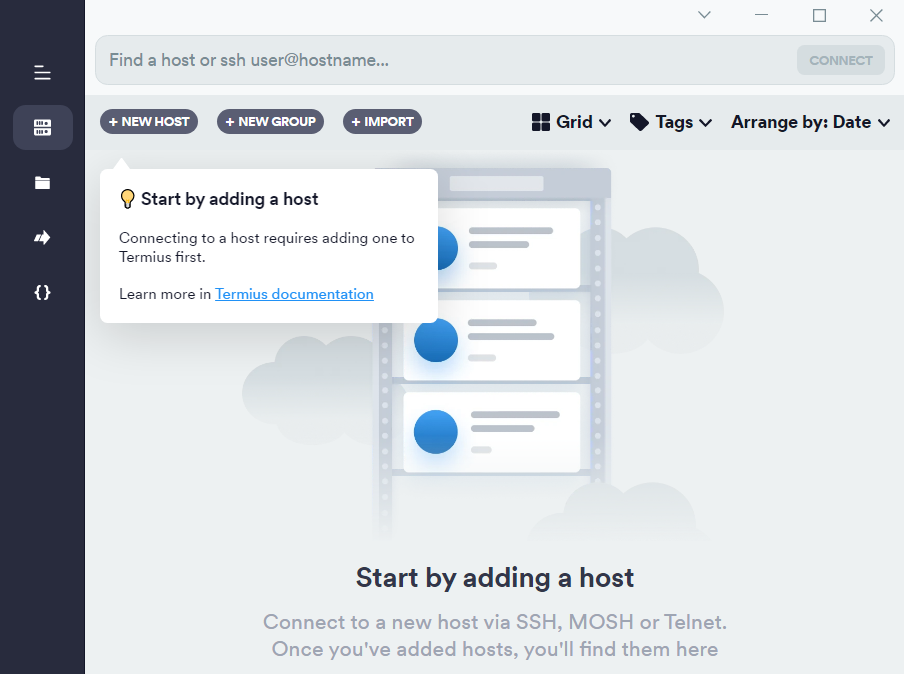The height and width of the screenshot is (674, 904).
Task: Click the + IMPORT button
Action: point(382,122)
